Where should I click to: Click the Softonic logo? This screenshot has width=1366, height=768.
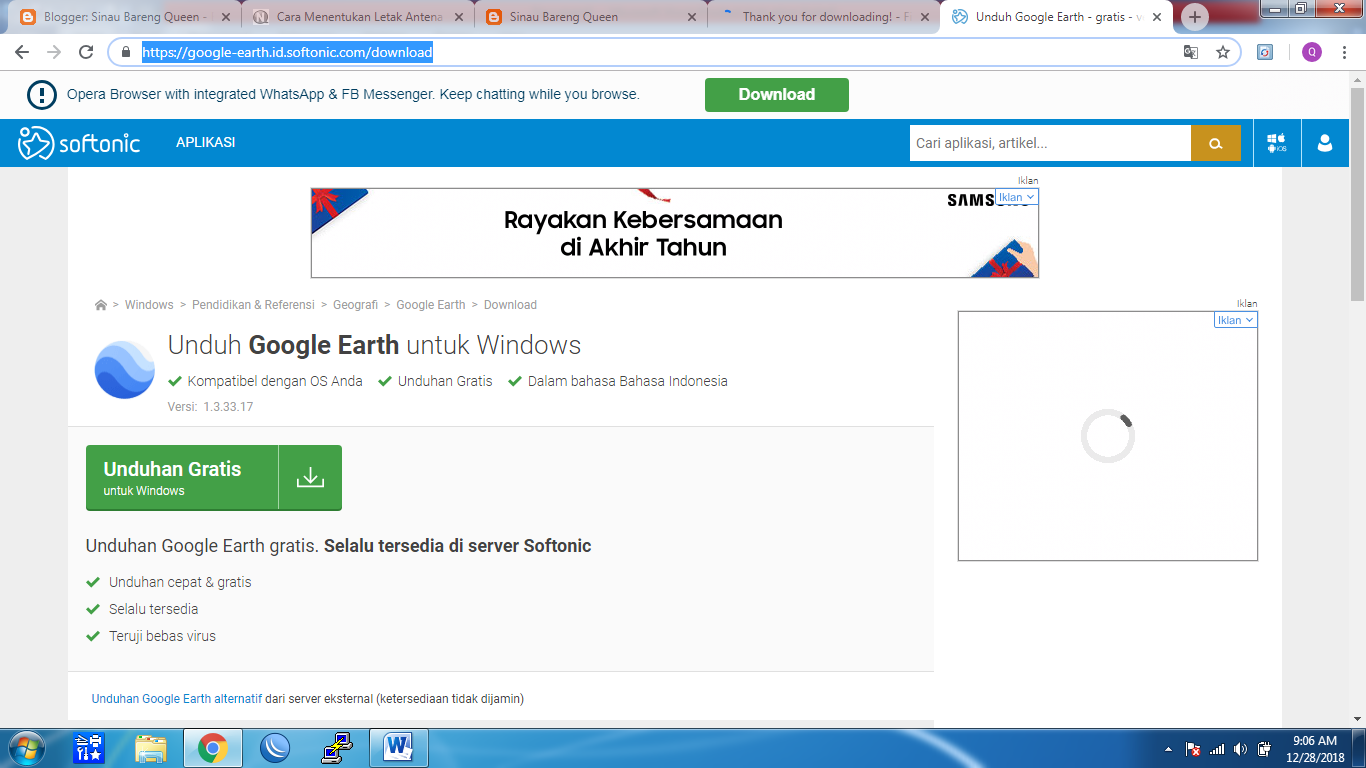coord(79,143)
